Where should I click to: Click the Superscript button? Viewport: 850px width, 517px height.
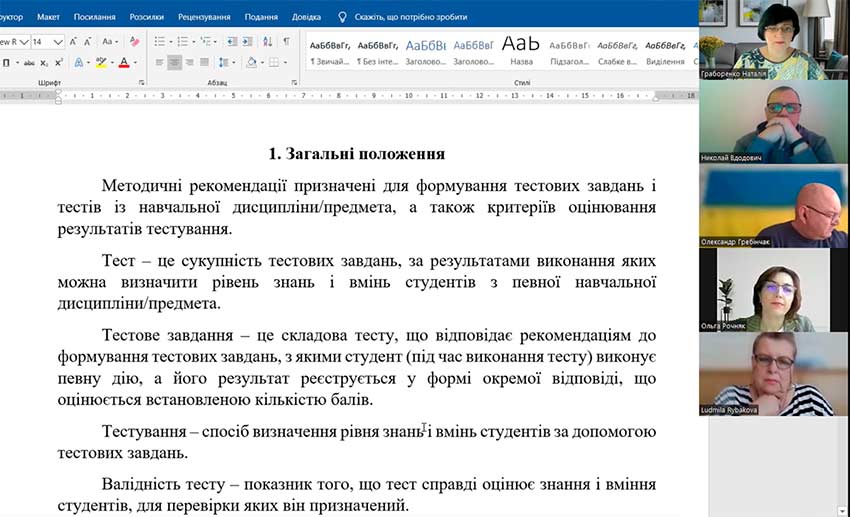[x=58, y=62]
